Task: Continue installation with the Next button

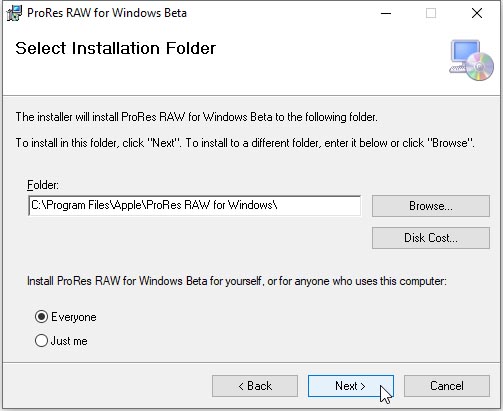Action: [x=351, y=386]
